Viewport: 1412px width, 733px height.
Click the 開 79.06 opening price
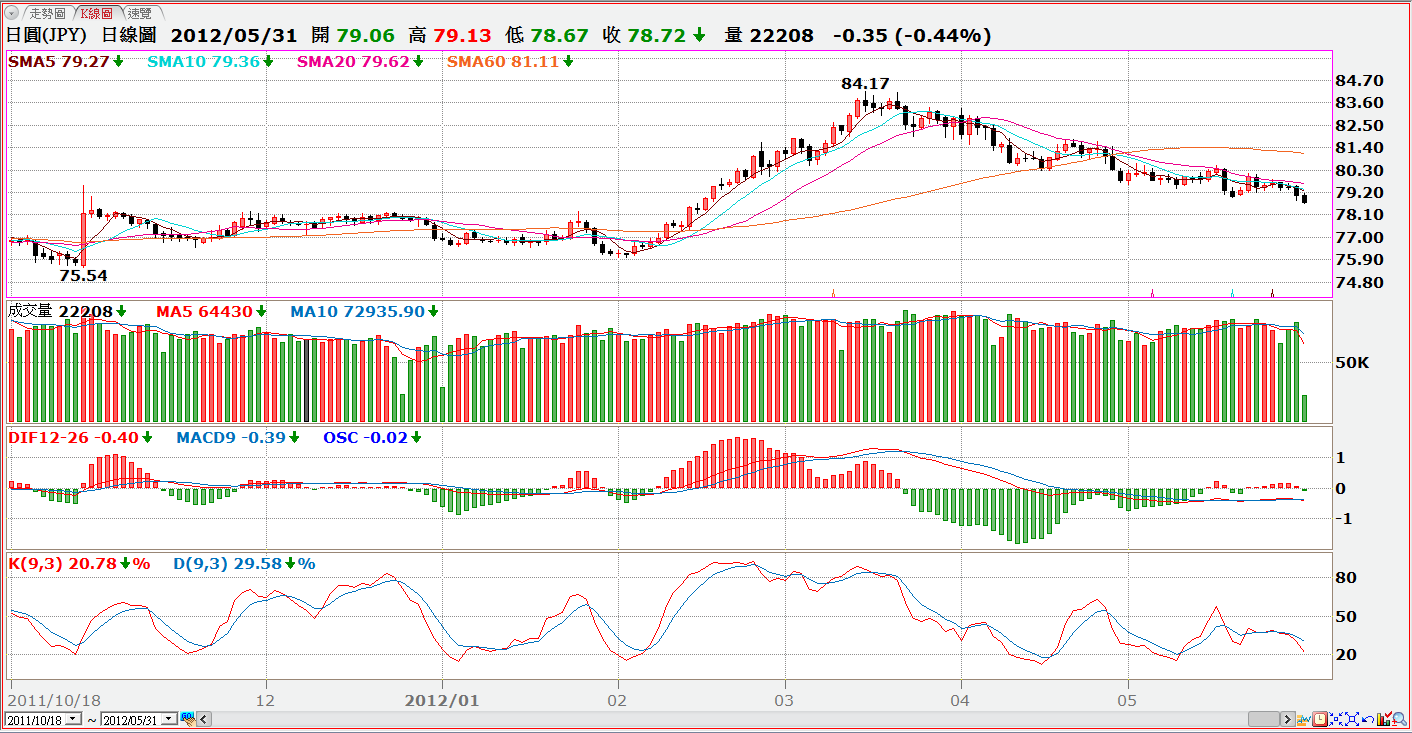point(352,35)
